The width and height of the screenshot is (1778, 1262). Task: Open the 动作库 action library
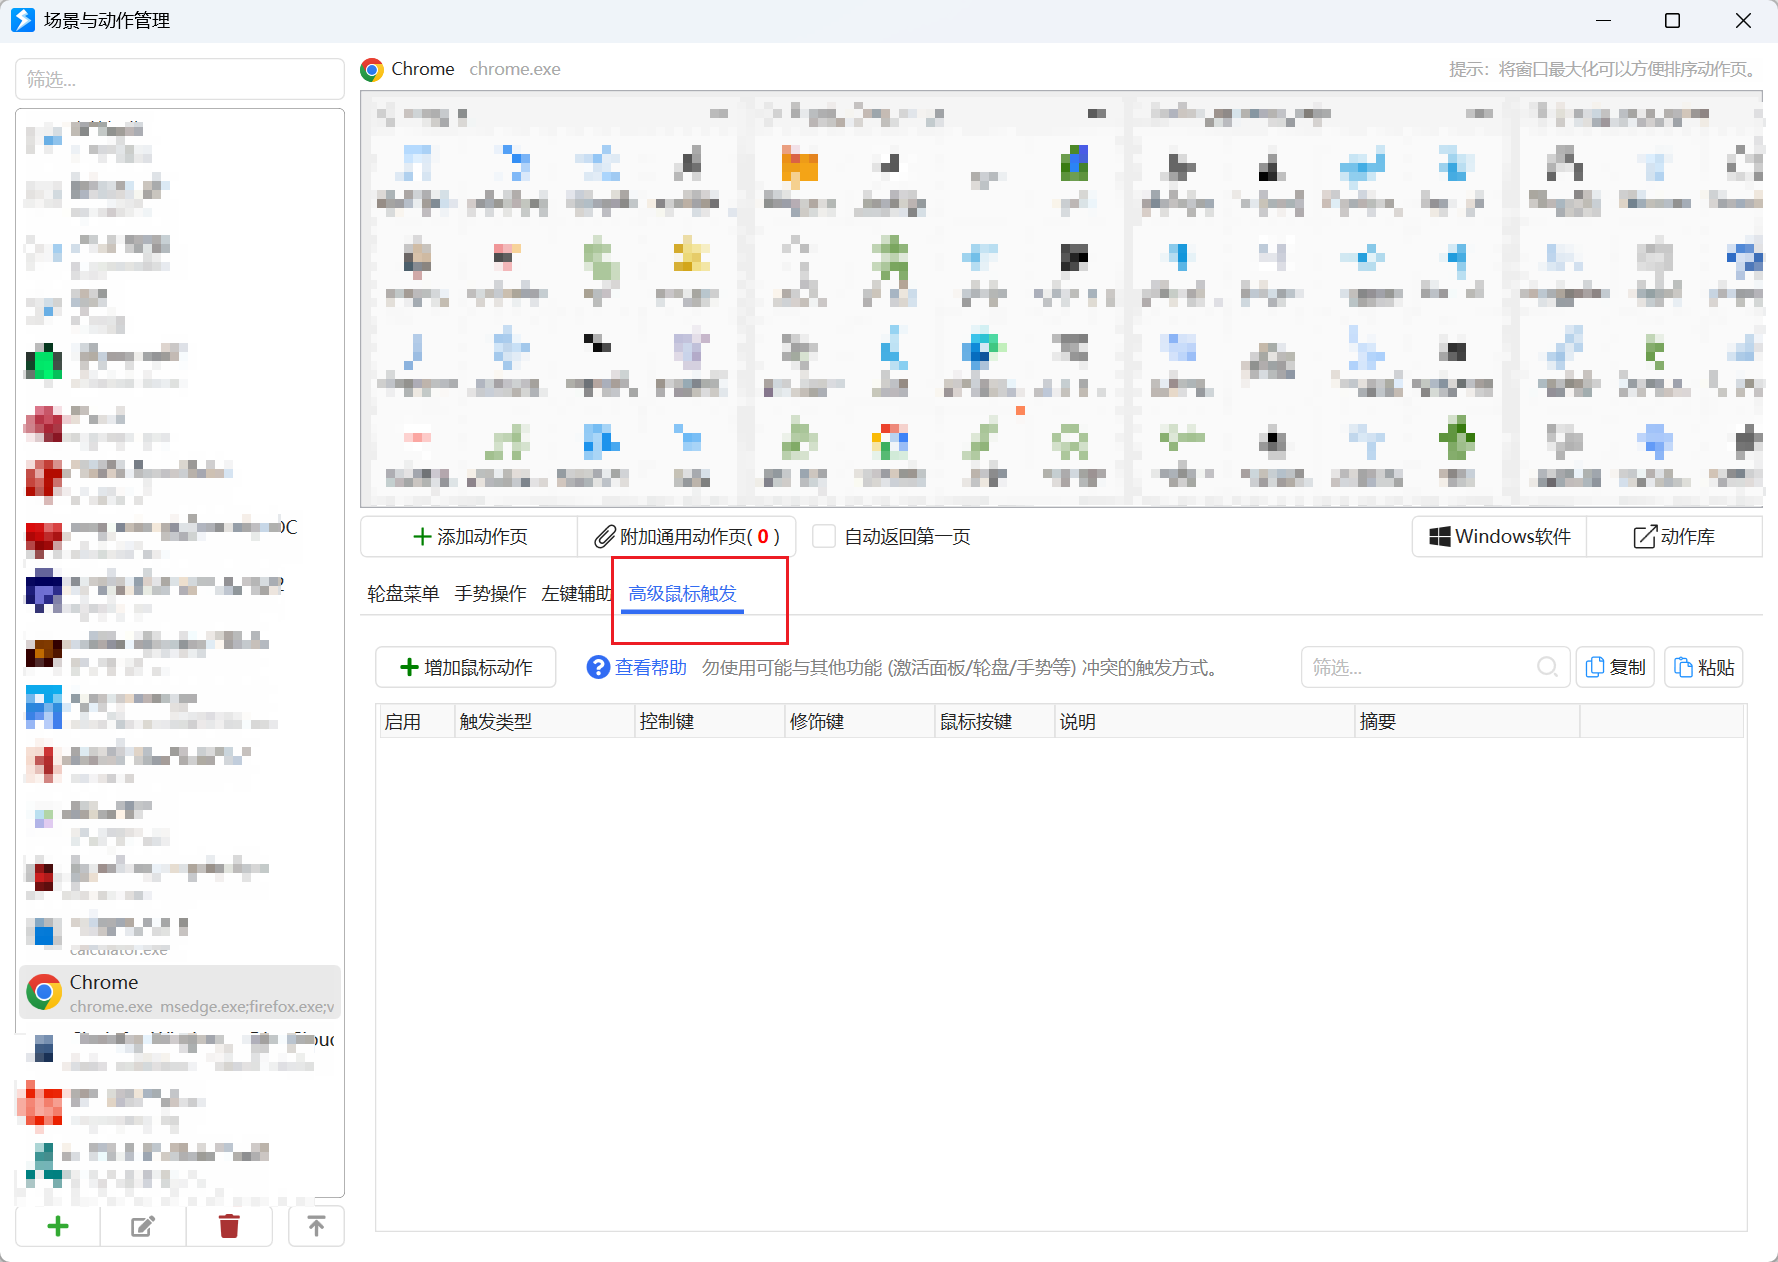point(1674,537)
